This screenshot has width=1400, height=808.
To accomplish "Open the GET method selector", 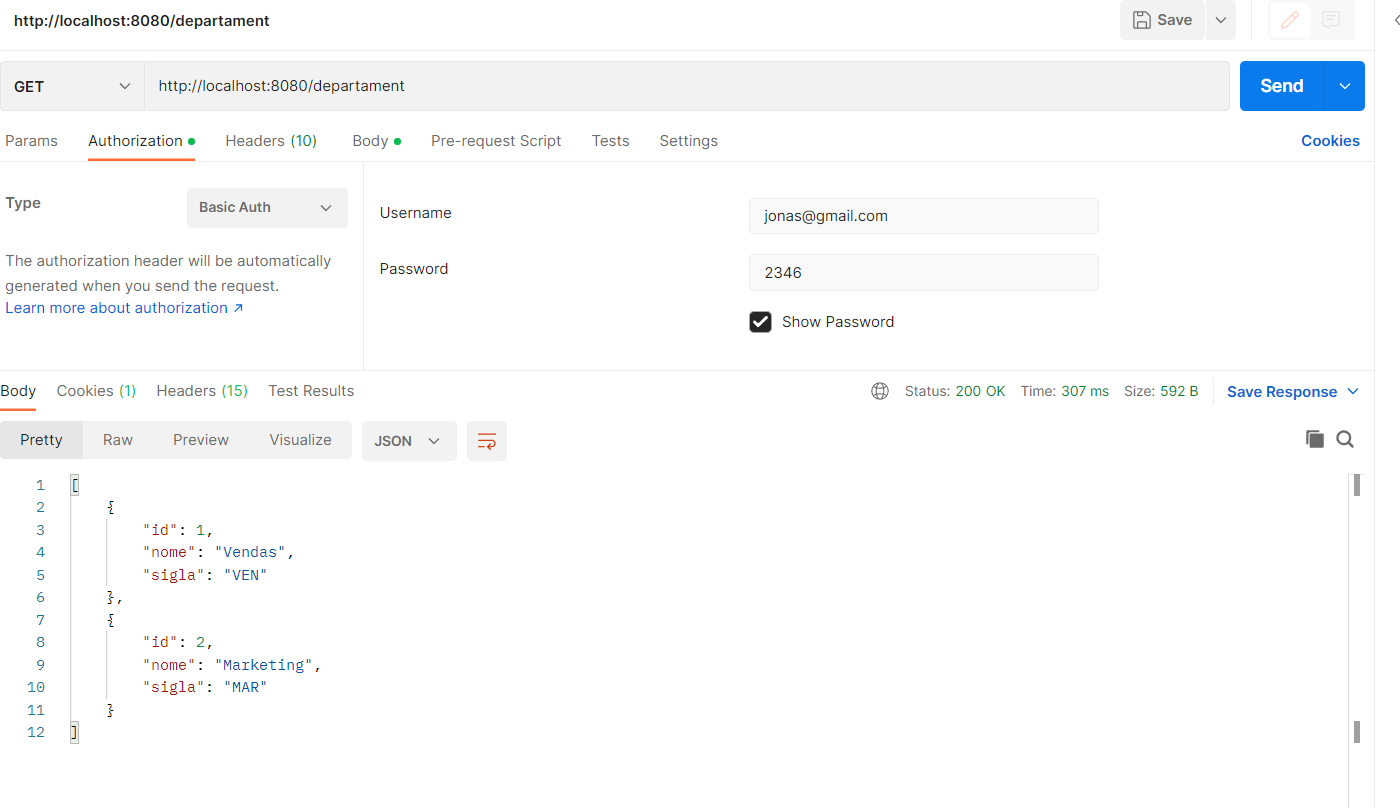I will 70,86.
